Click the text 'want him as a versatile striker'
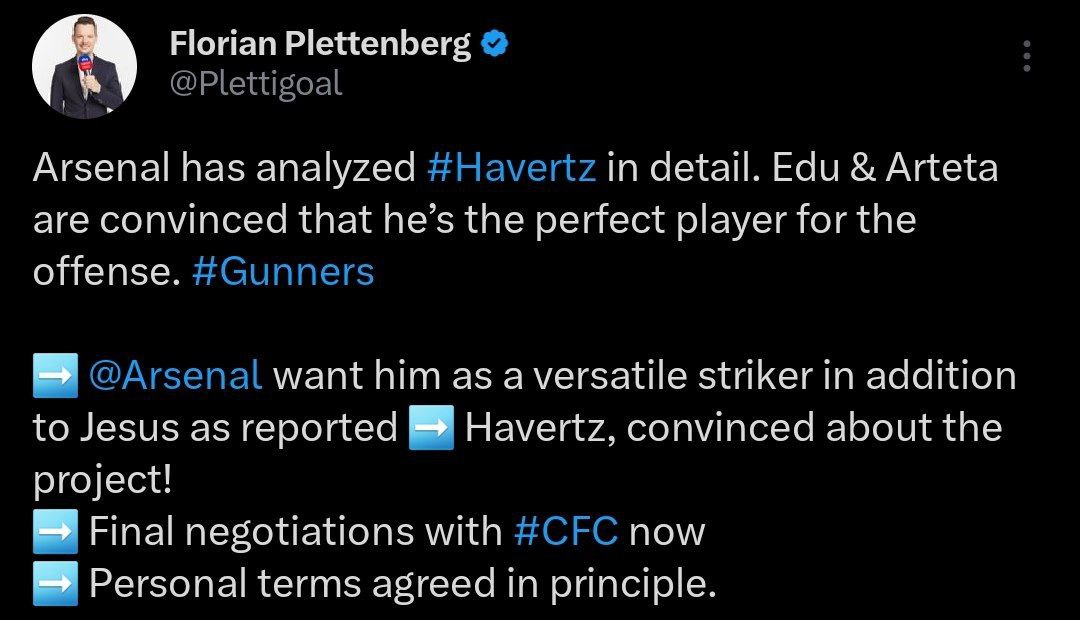 click(x=543, y=375)
